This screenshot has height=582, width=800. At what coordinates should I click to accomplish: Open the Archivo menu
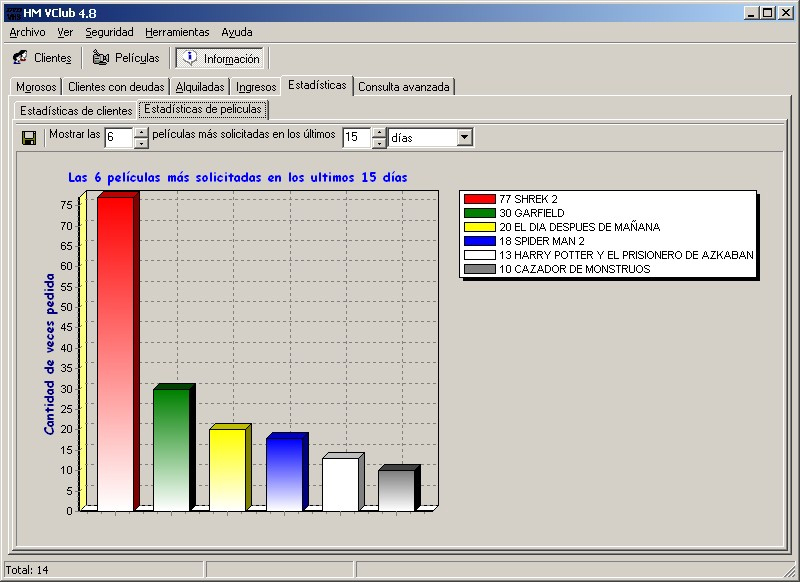tap(27, 32)
